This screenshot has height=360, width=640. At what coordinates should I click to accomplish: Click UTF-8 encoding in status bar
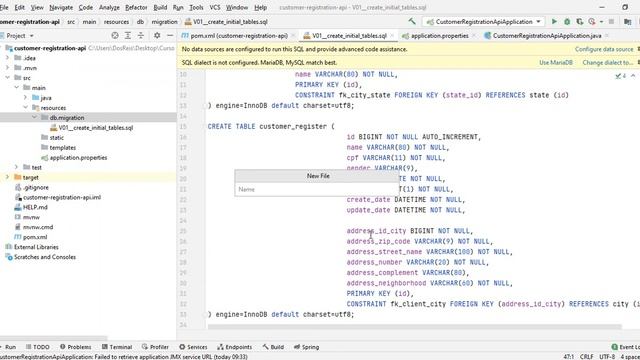click(607, 356)
